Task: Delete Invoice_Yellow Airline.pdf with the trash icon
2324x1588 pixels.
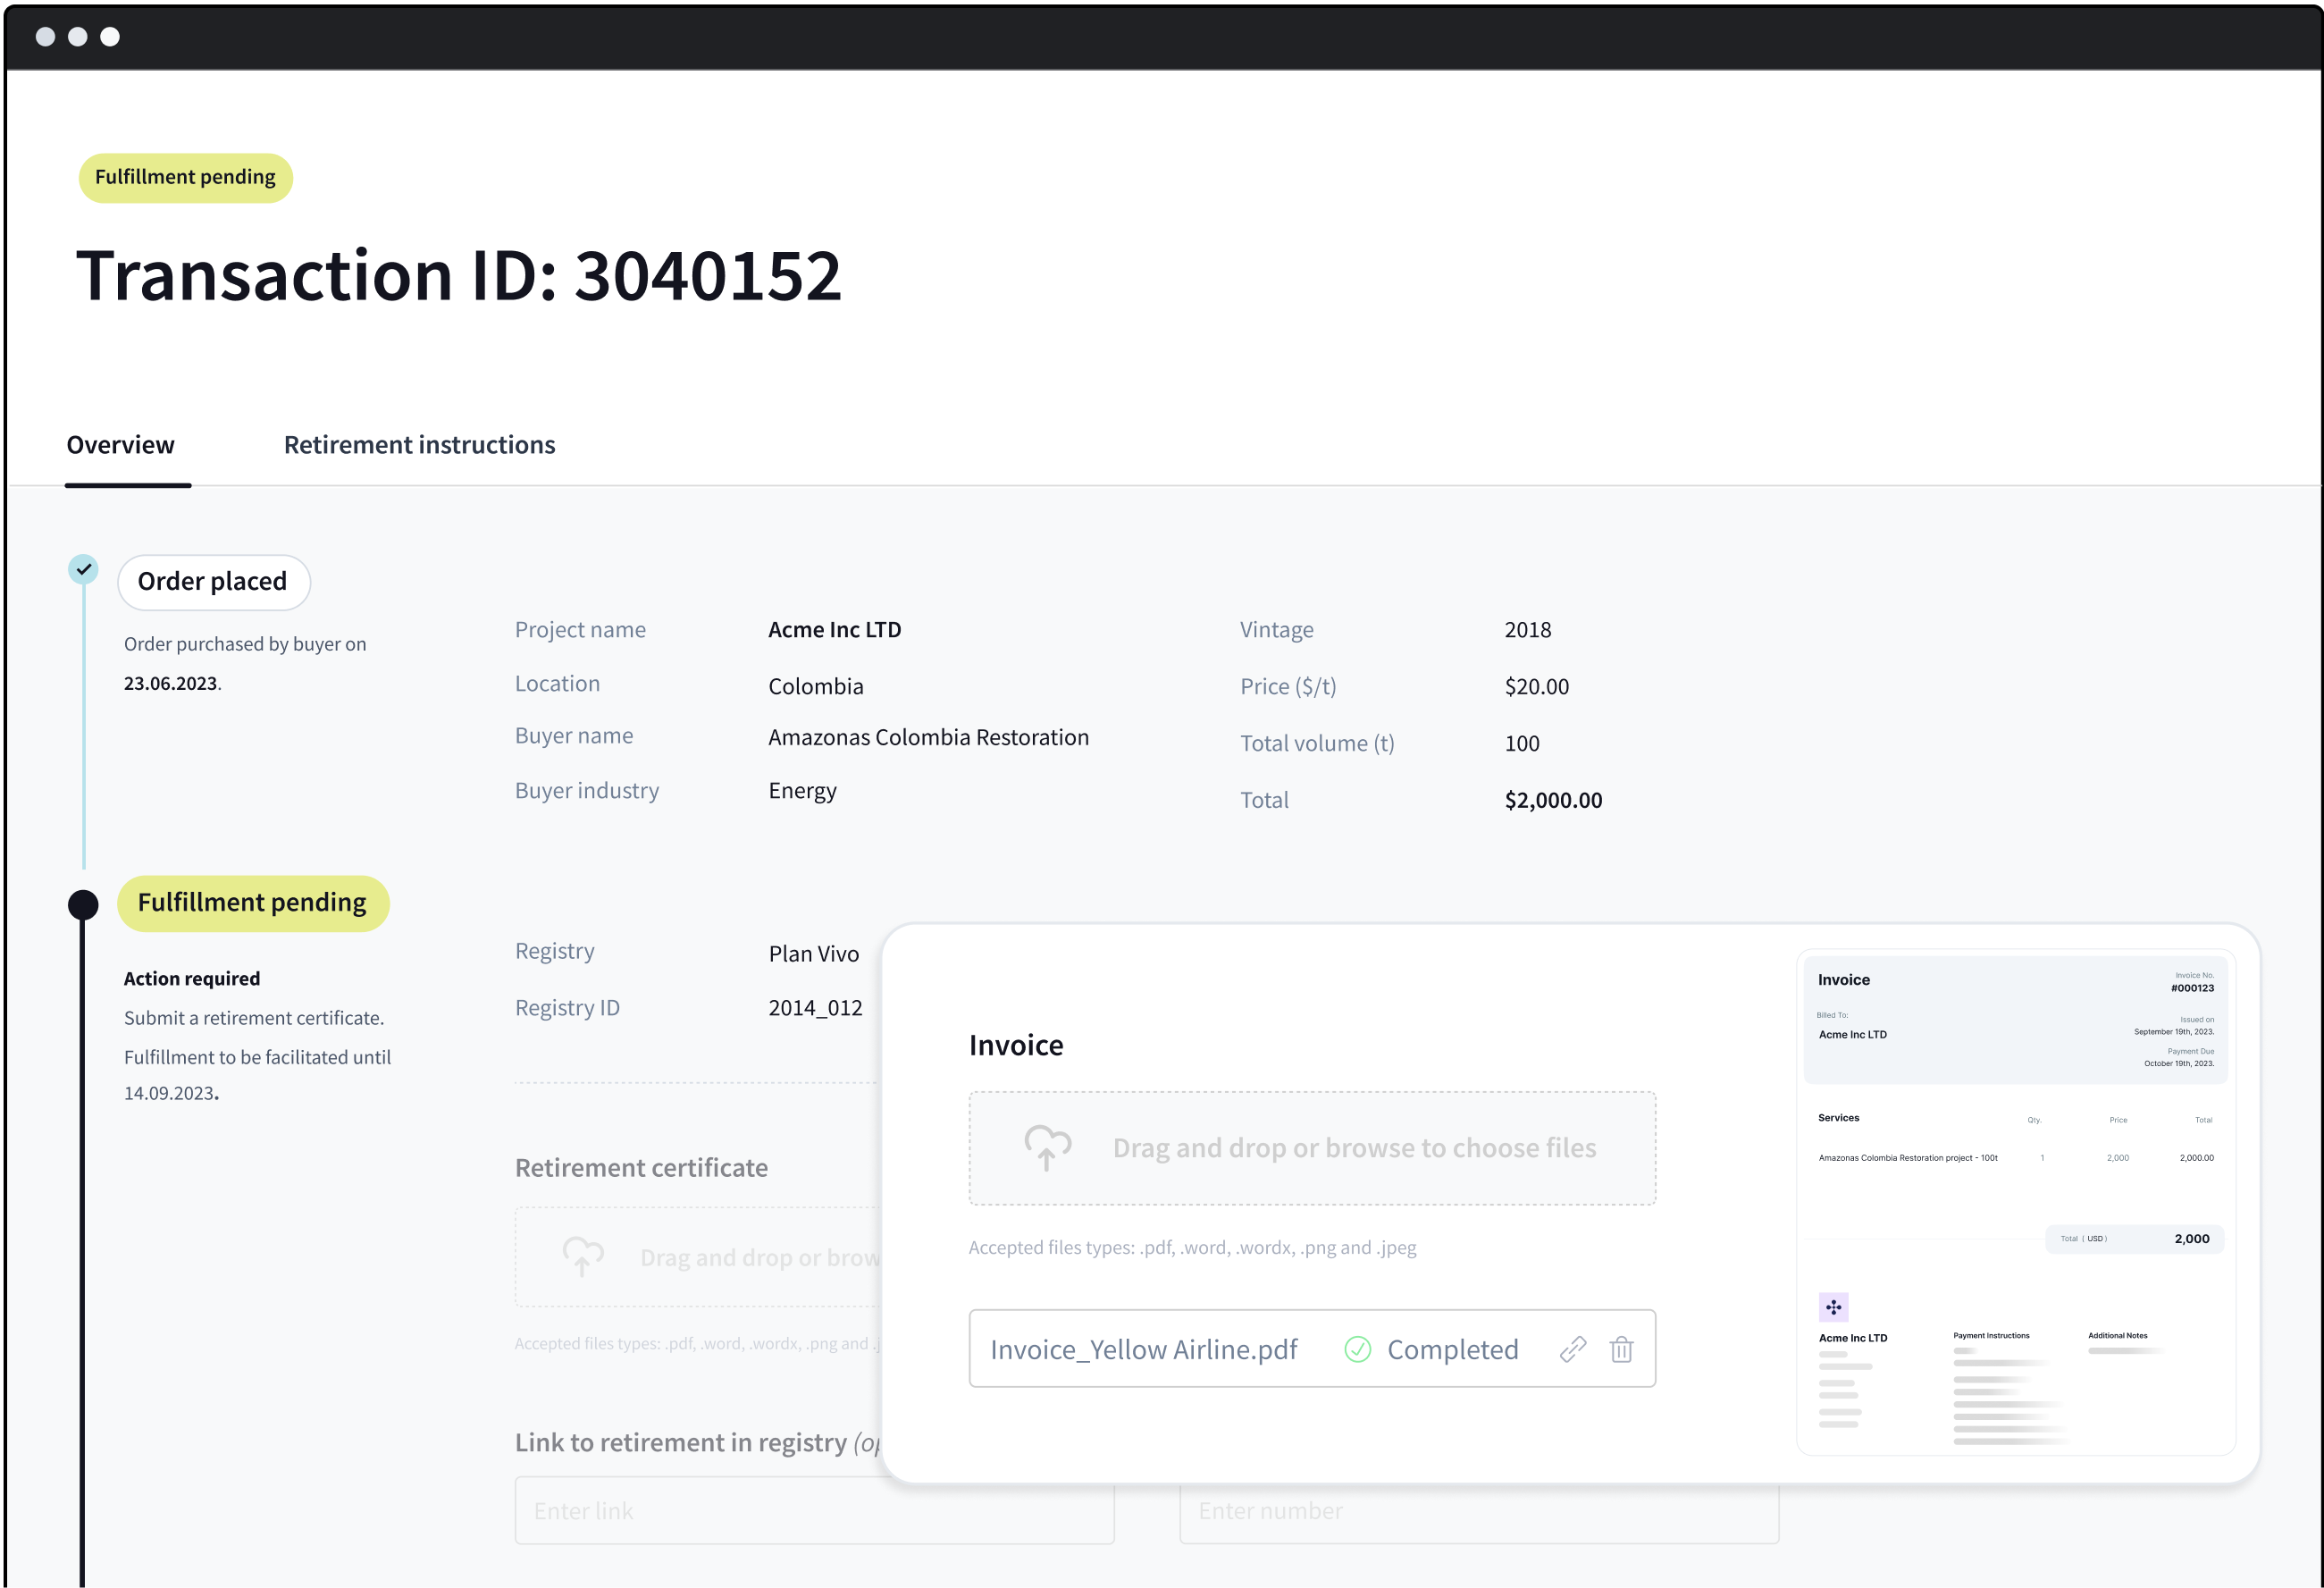Action: coord(1621,1349)
